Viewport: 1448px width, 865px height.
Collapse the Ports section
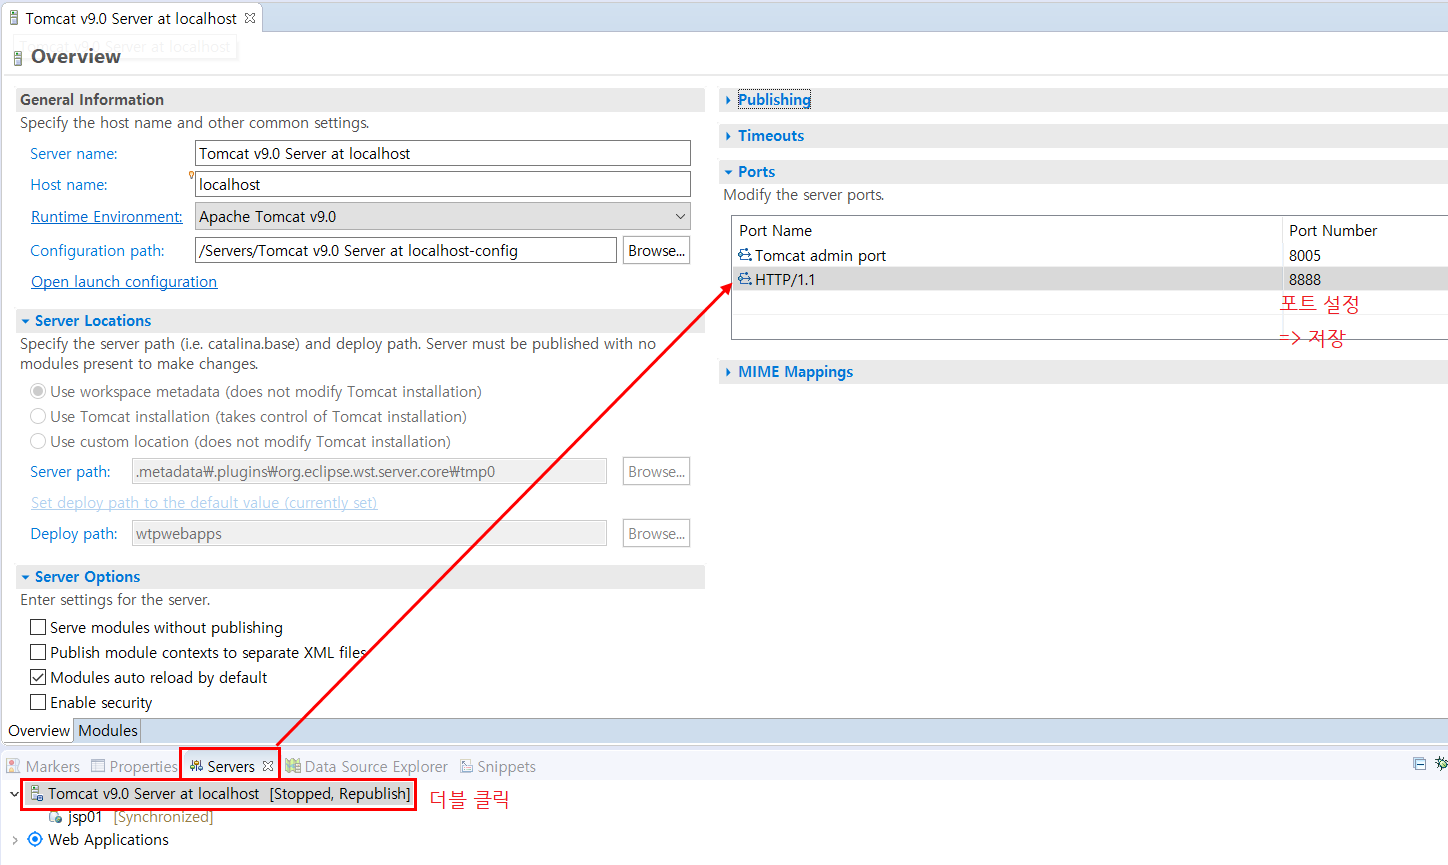pos(728,172)
